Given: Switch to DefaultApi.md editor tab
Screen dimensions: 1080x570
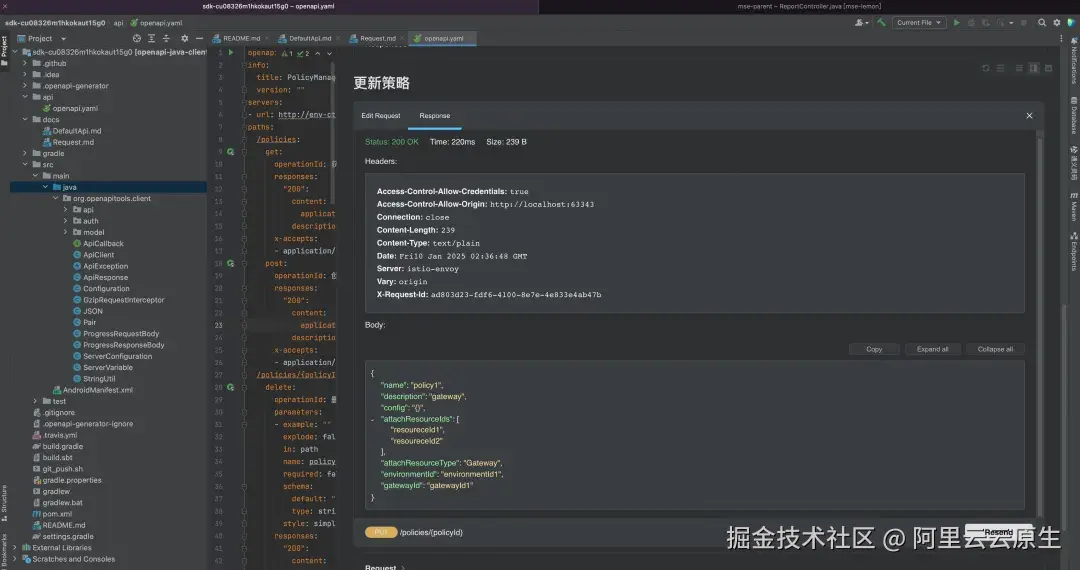Looking at the screenshot, I should pos(309,39).
